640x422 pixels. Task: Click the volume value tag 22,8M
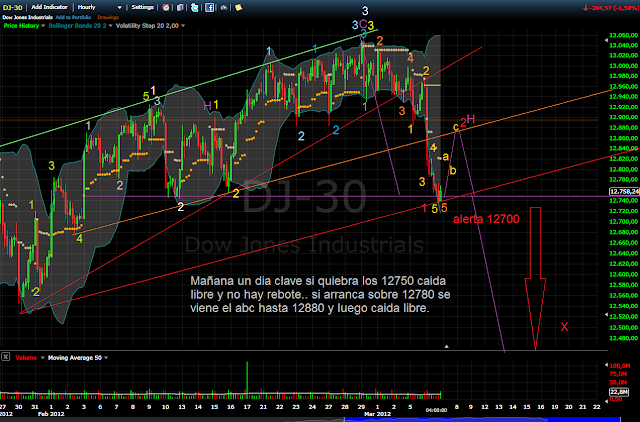click(618, 392)
